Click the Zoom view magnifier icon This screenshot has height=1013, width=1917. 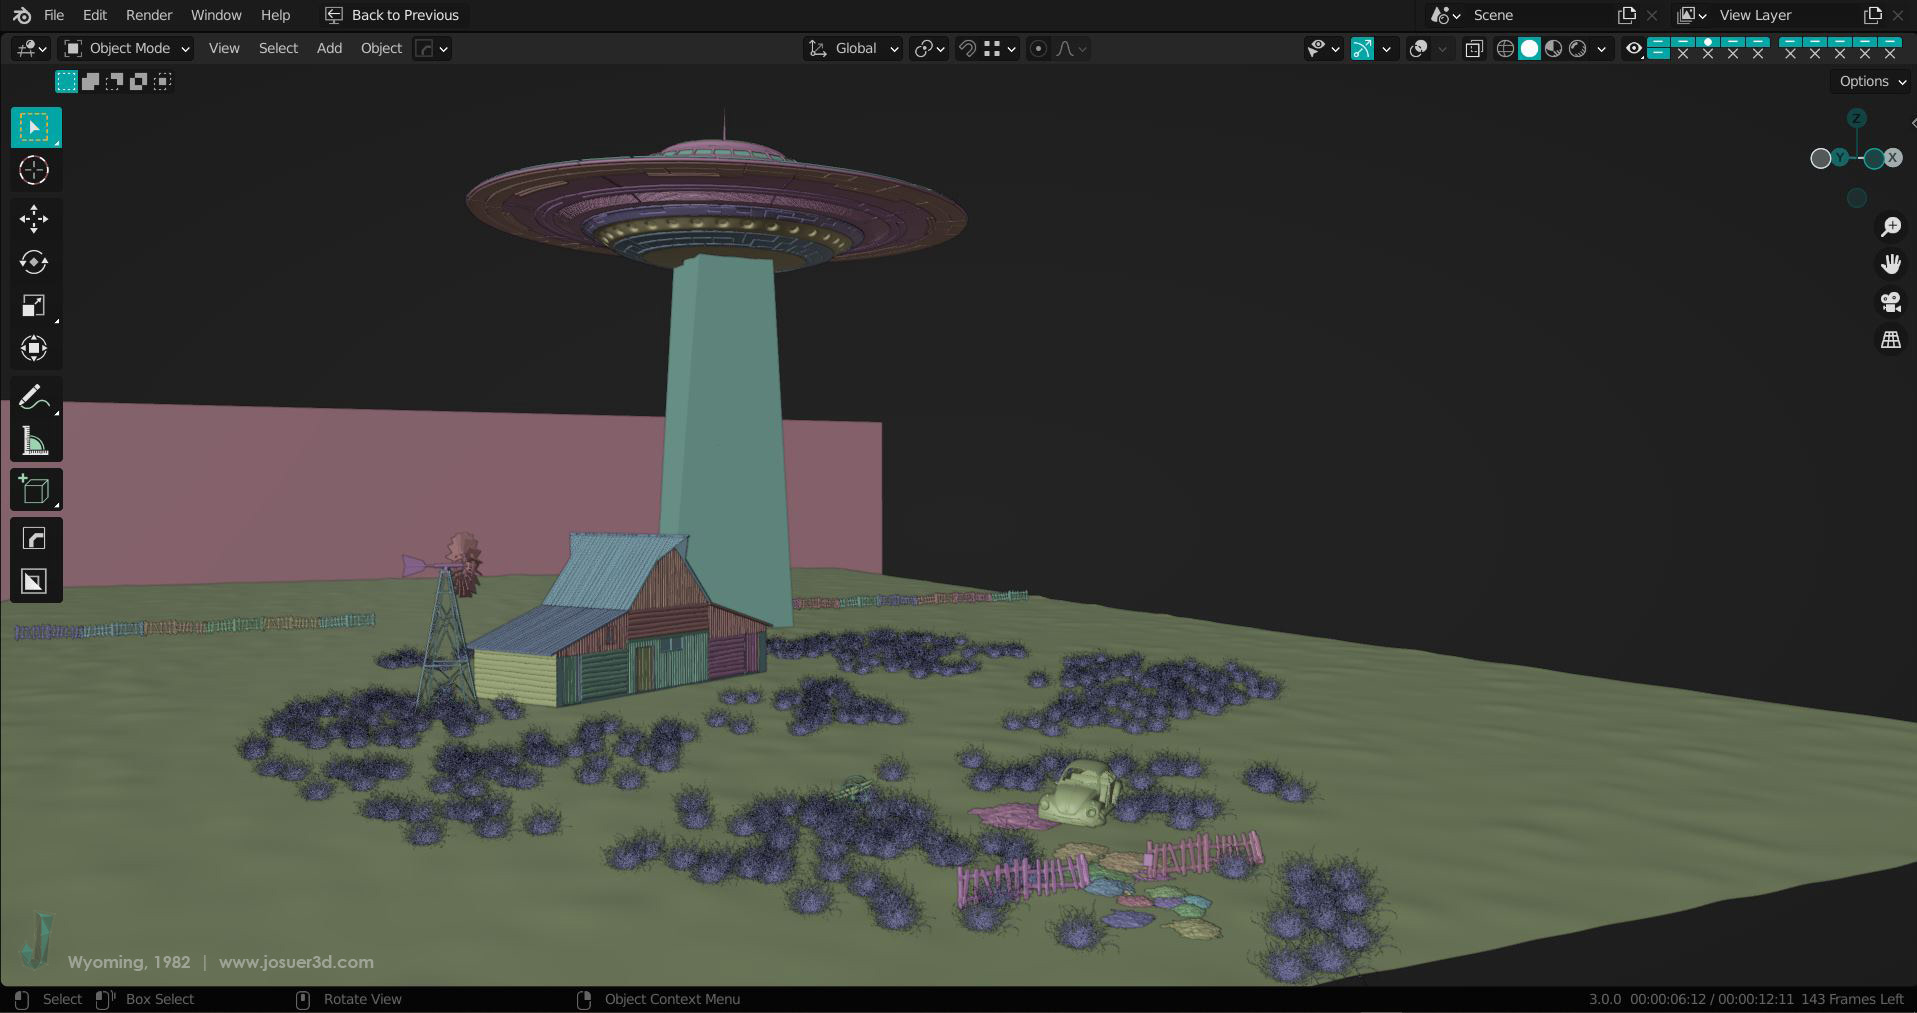(x=1890, y=227)
